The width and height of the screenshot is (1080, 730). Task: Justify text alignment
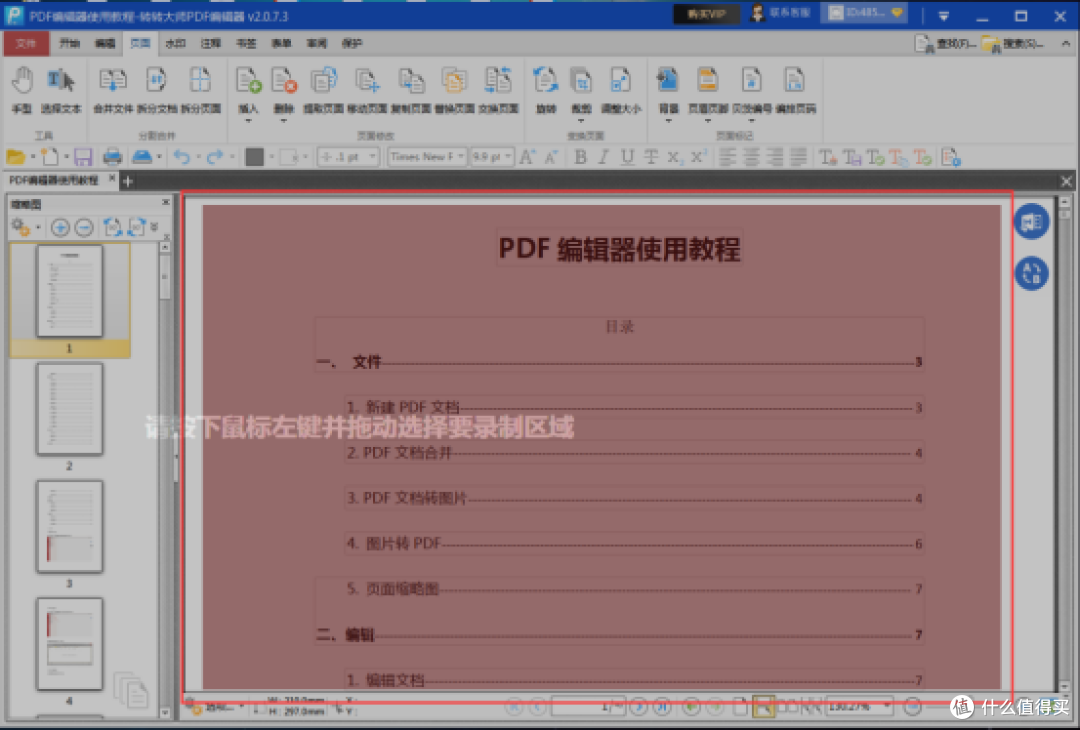click(x=798, y=158)
